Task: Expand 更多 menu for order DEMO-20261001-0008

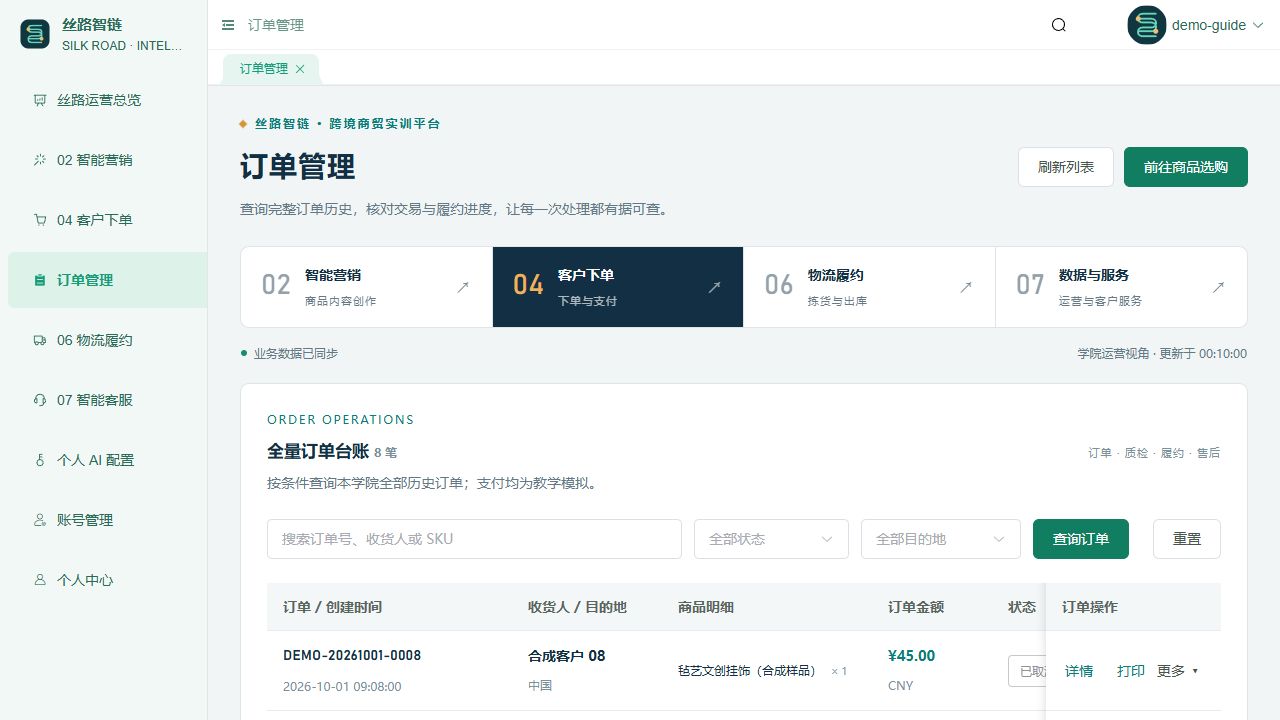Action: [1177, 671]
